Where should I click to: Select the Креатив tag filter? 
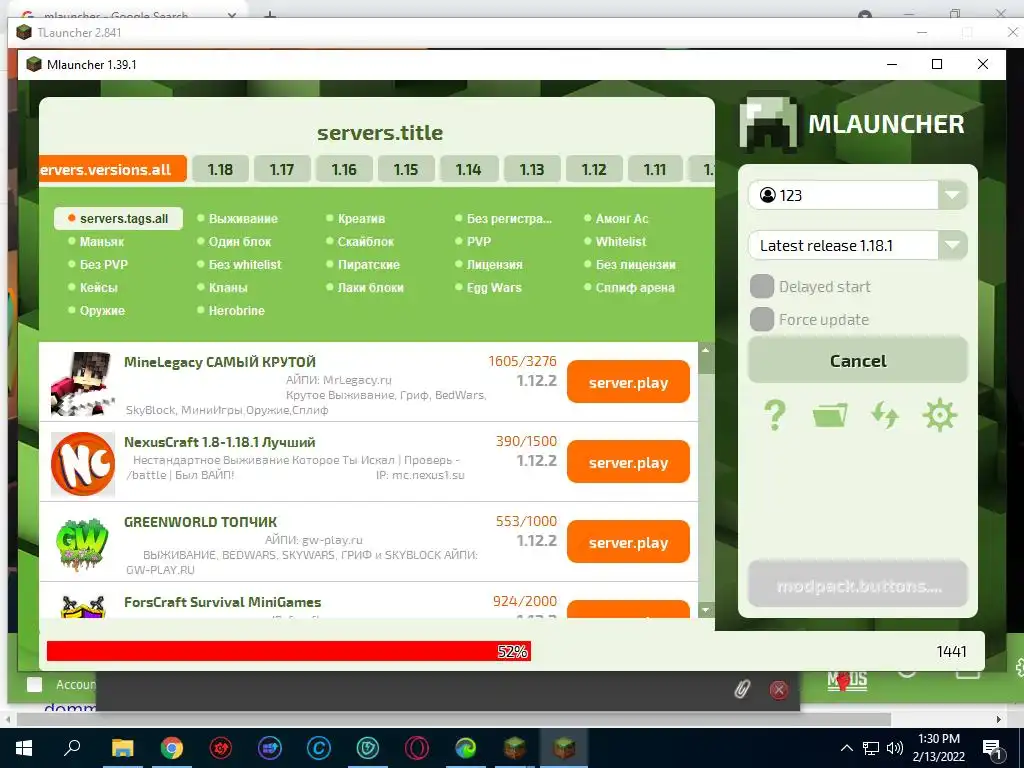click(355, 219)
